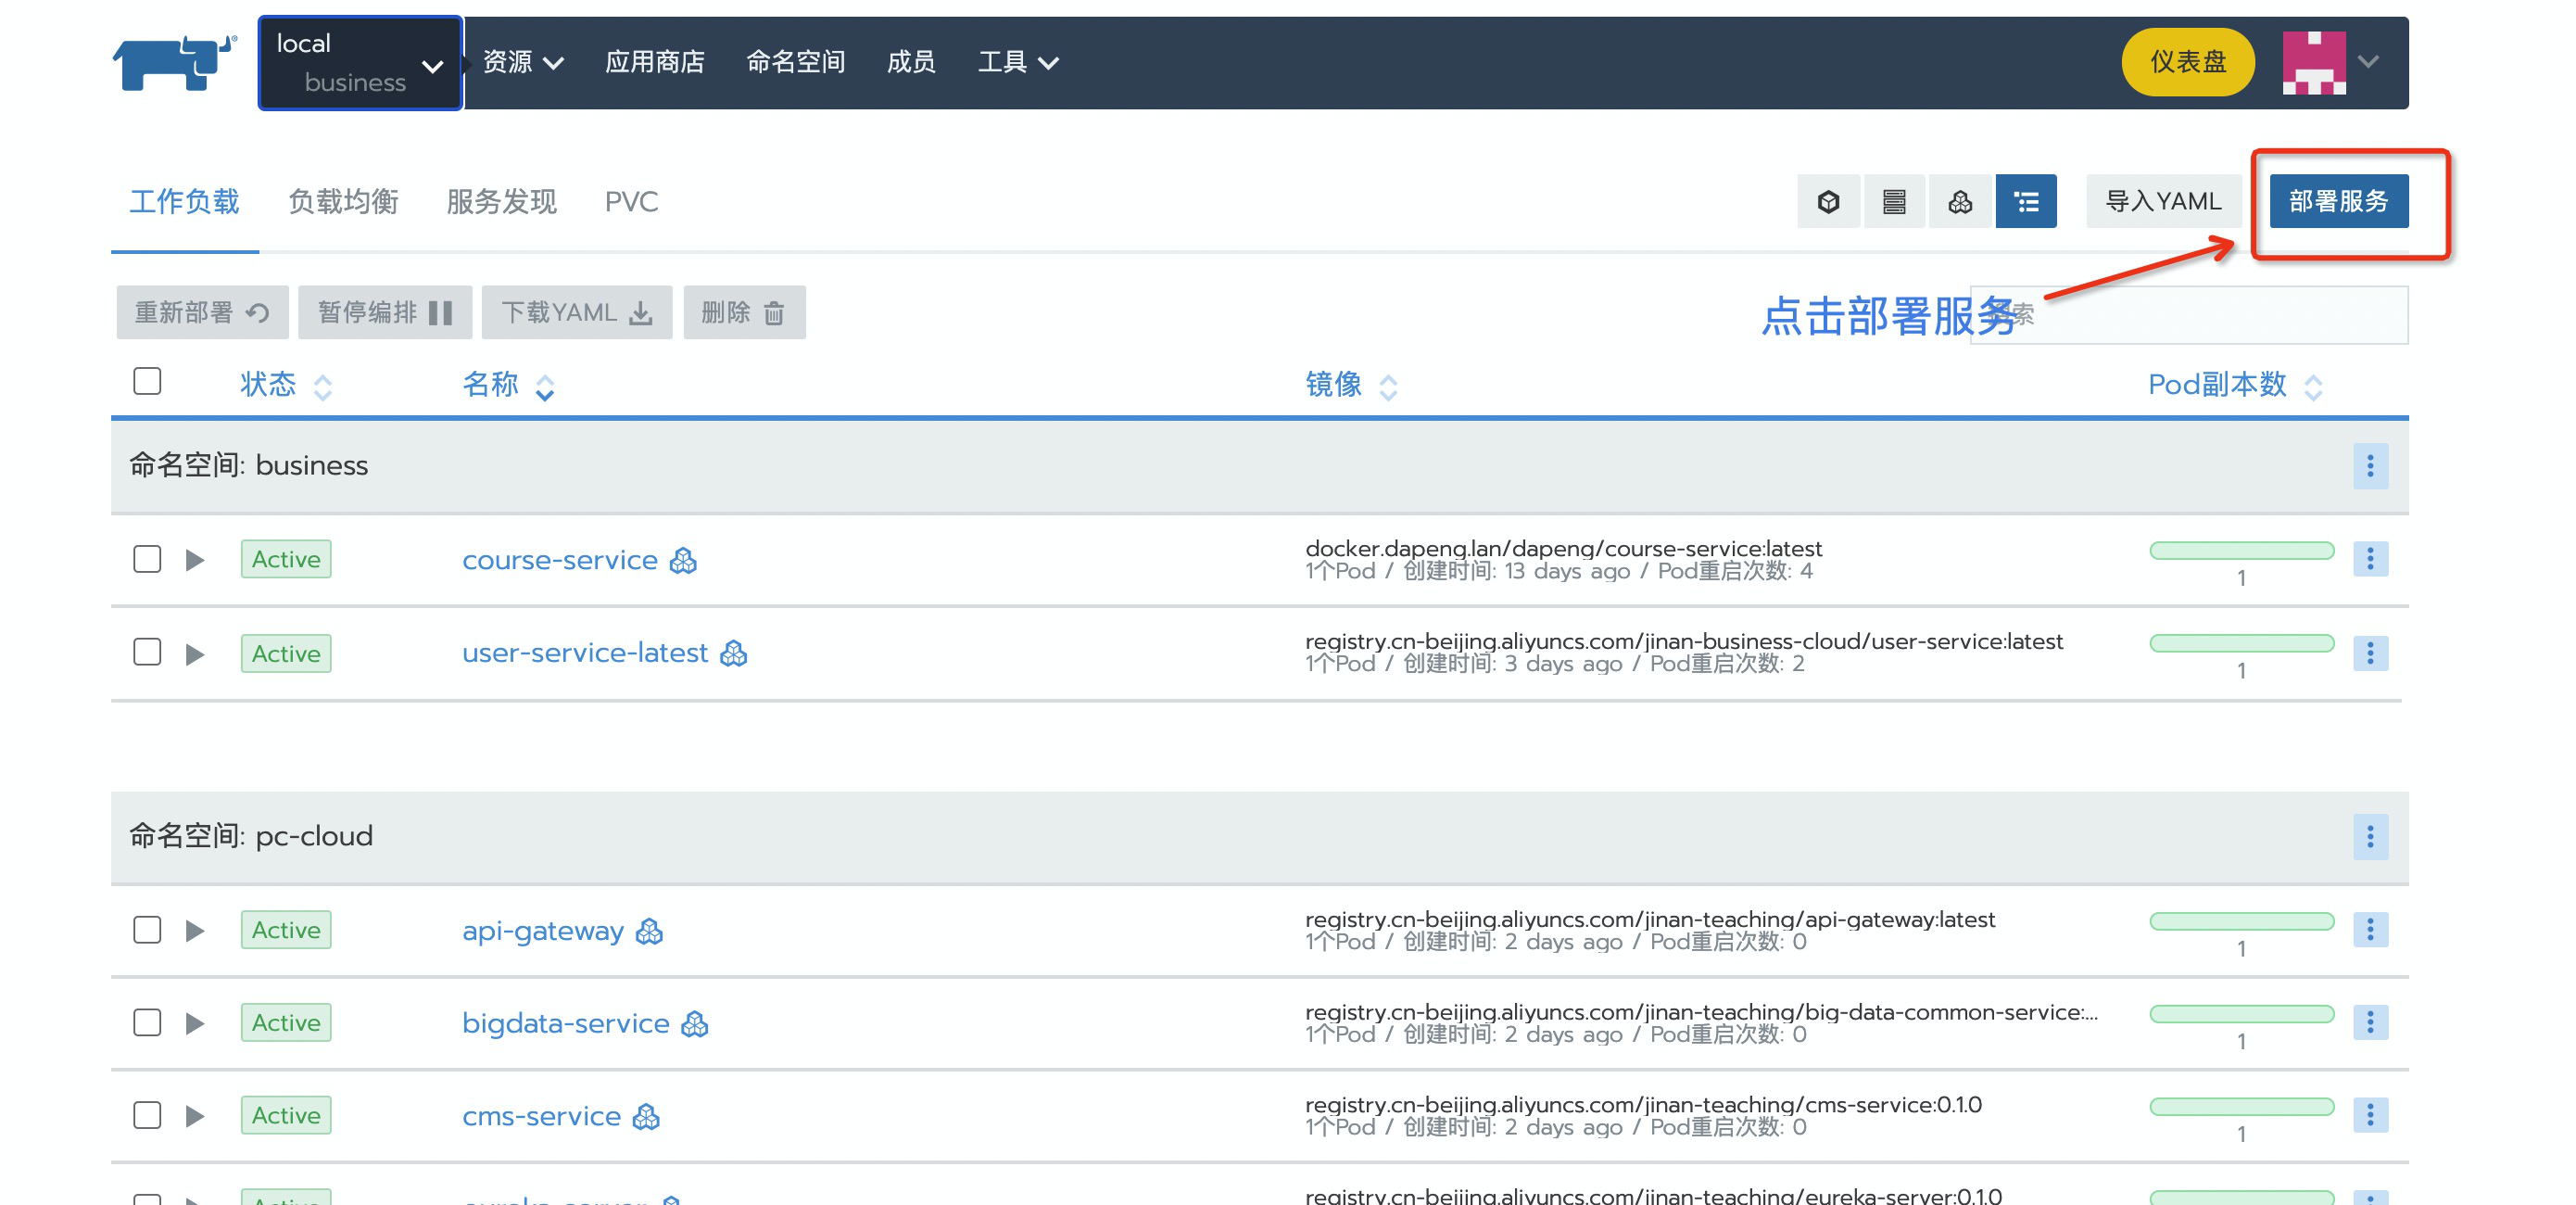Tick the checkbox for user-service-latest
Image resolution: width=2576 pixels, height=1205 pixels.
pyautogui.click(x=147, y=652)
